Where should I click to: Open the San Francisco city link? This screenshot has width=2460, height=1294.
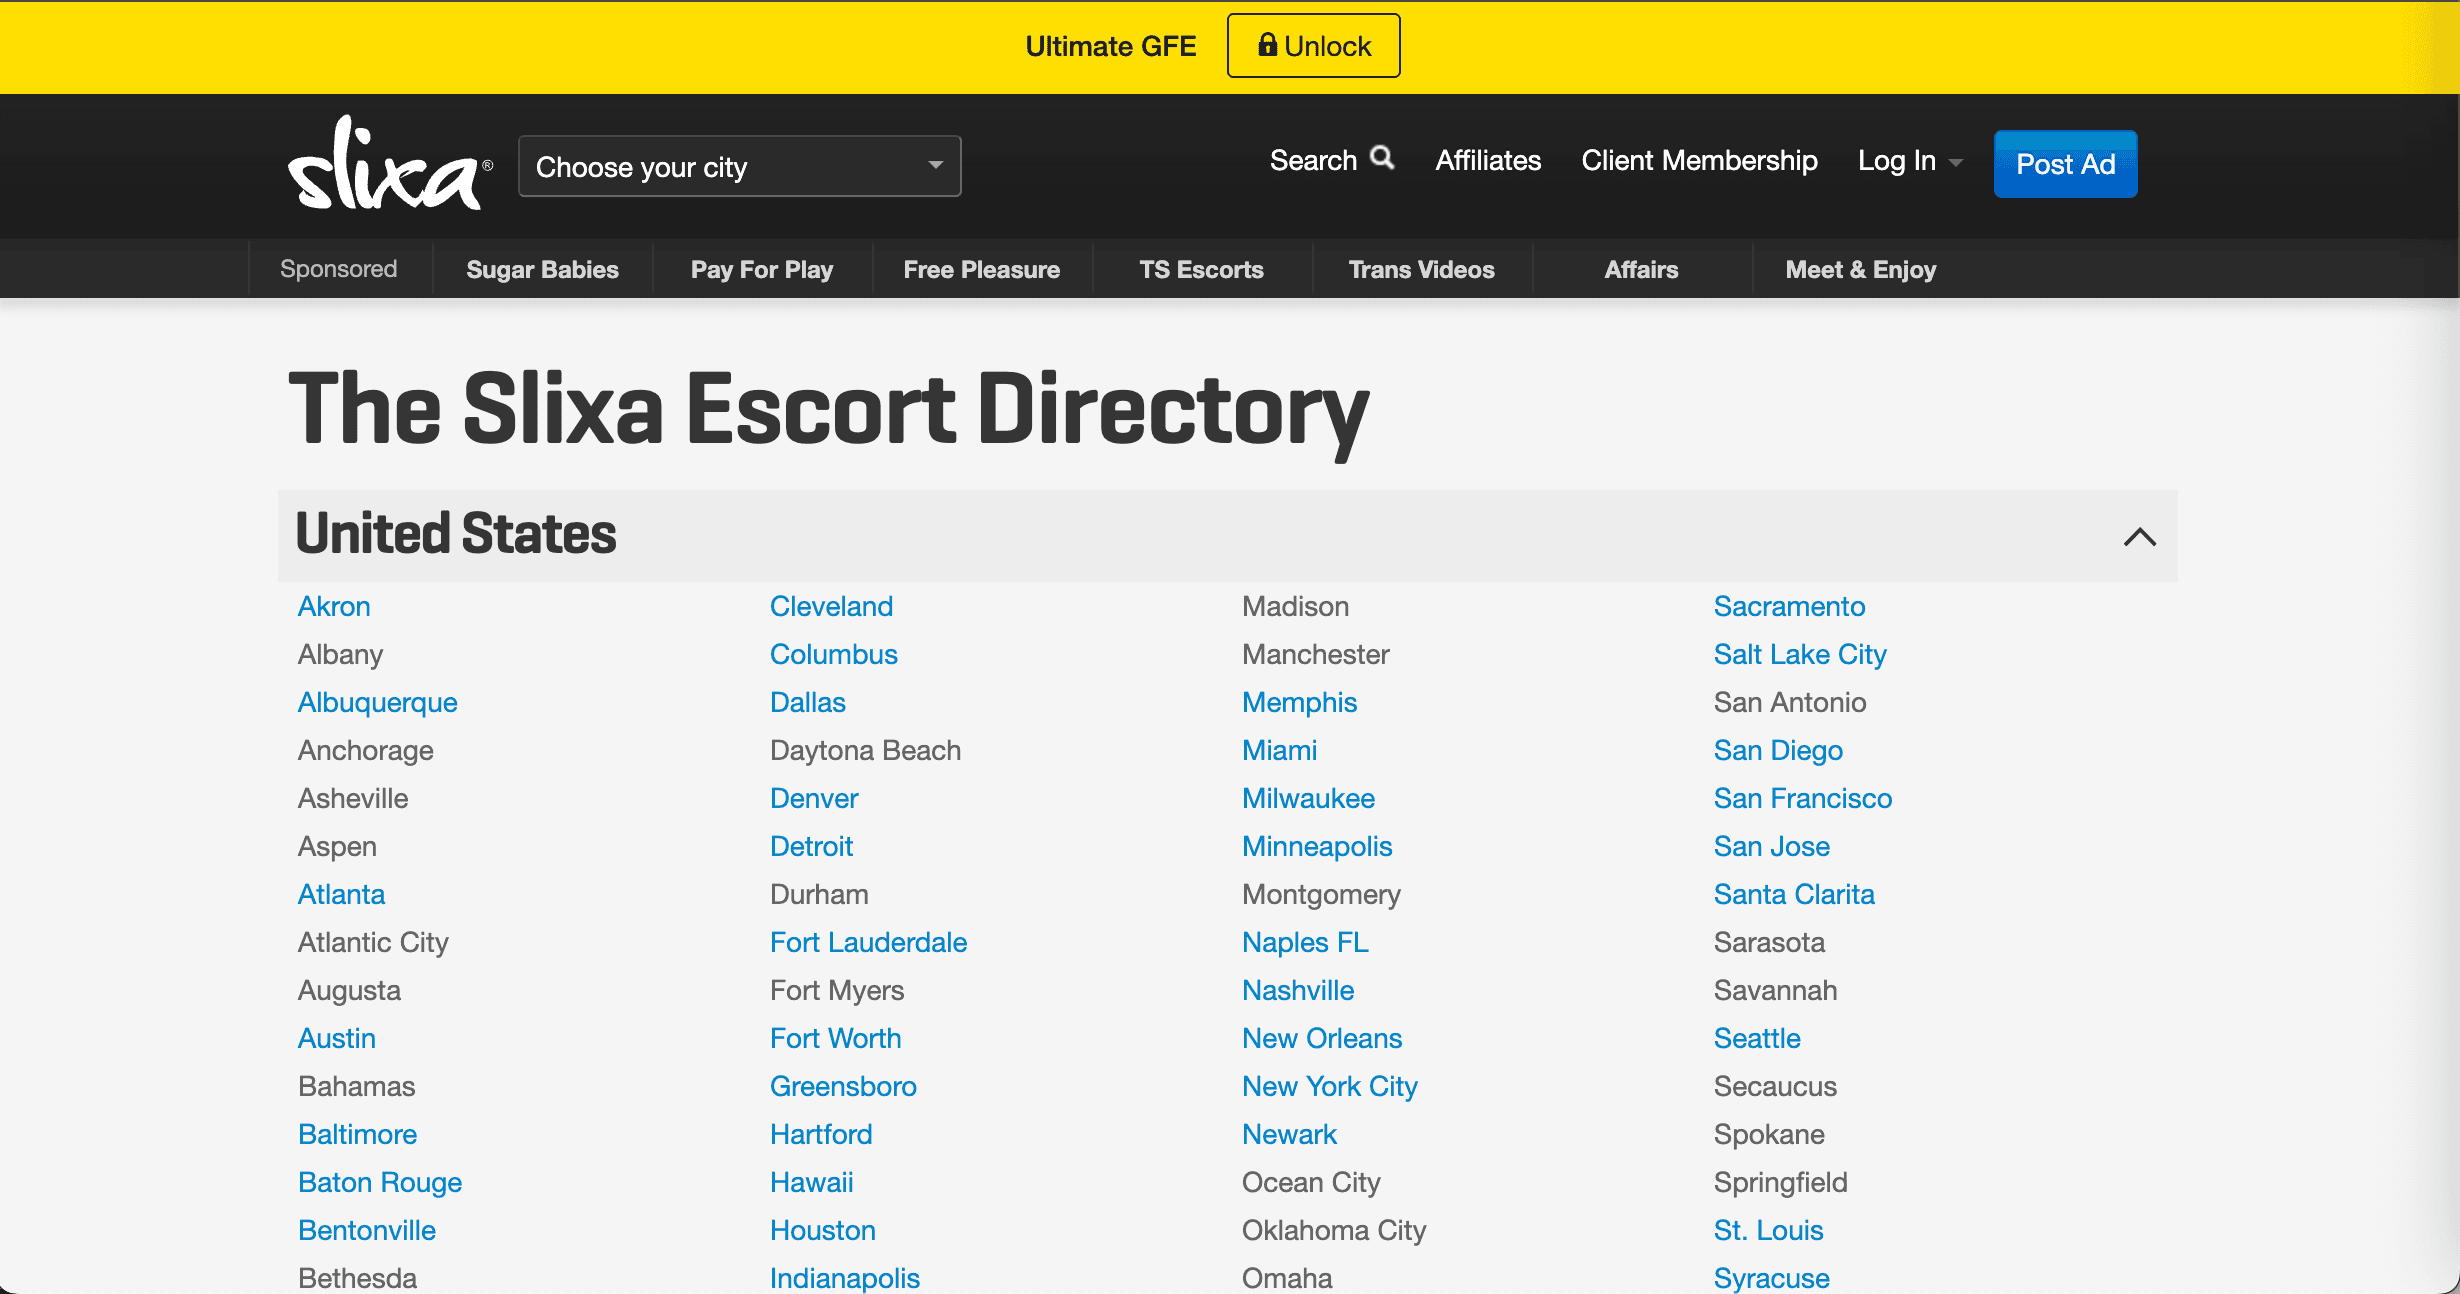pos(1803,798)
